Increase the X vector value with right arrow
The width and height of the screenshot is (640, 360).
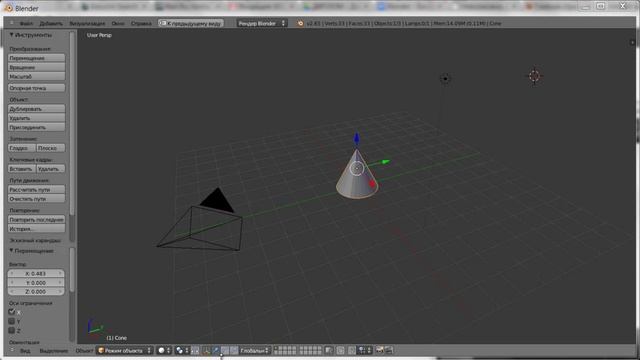tap(60, 273)
